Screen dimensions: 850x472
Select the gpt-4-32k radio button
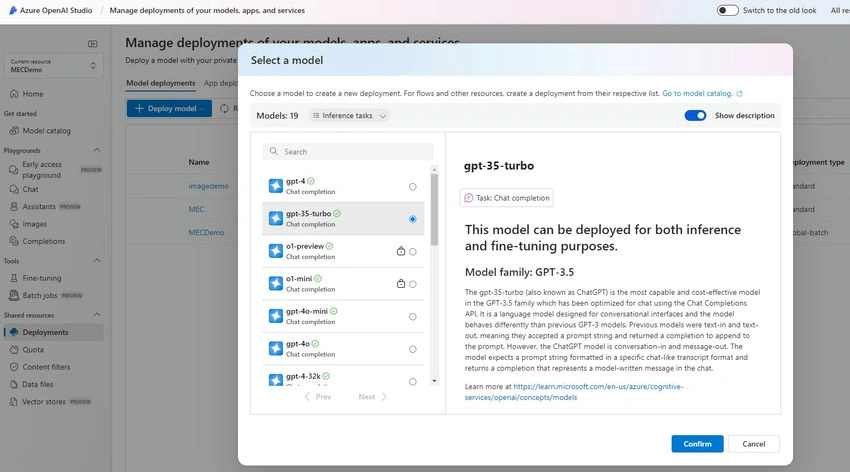(x=413, y=382)
